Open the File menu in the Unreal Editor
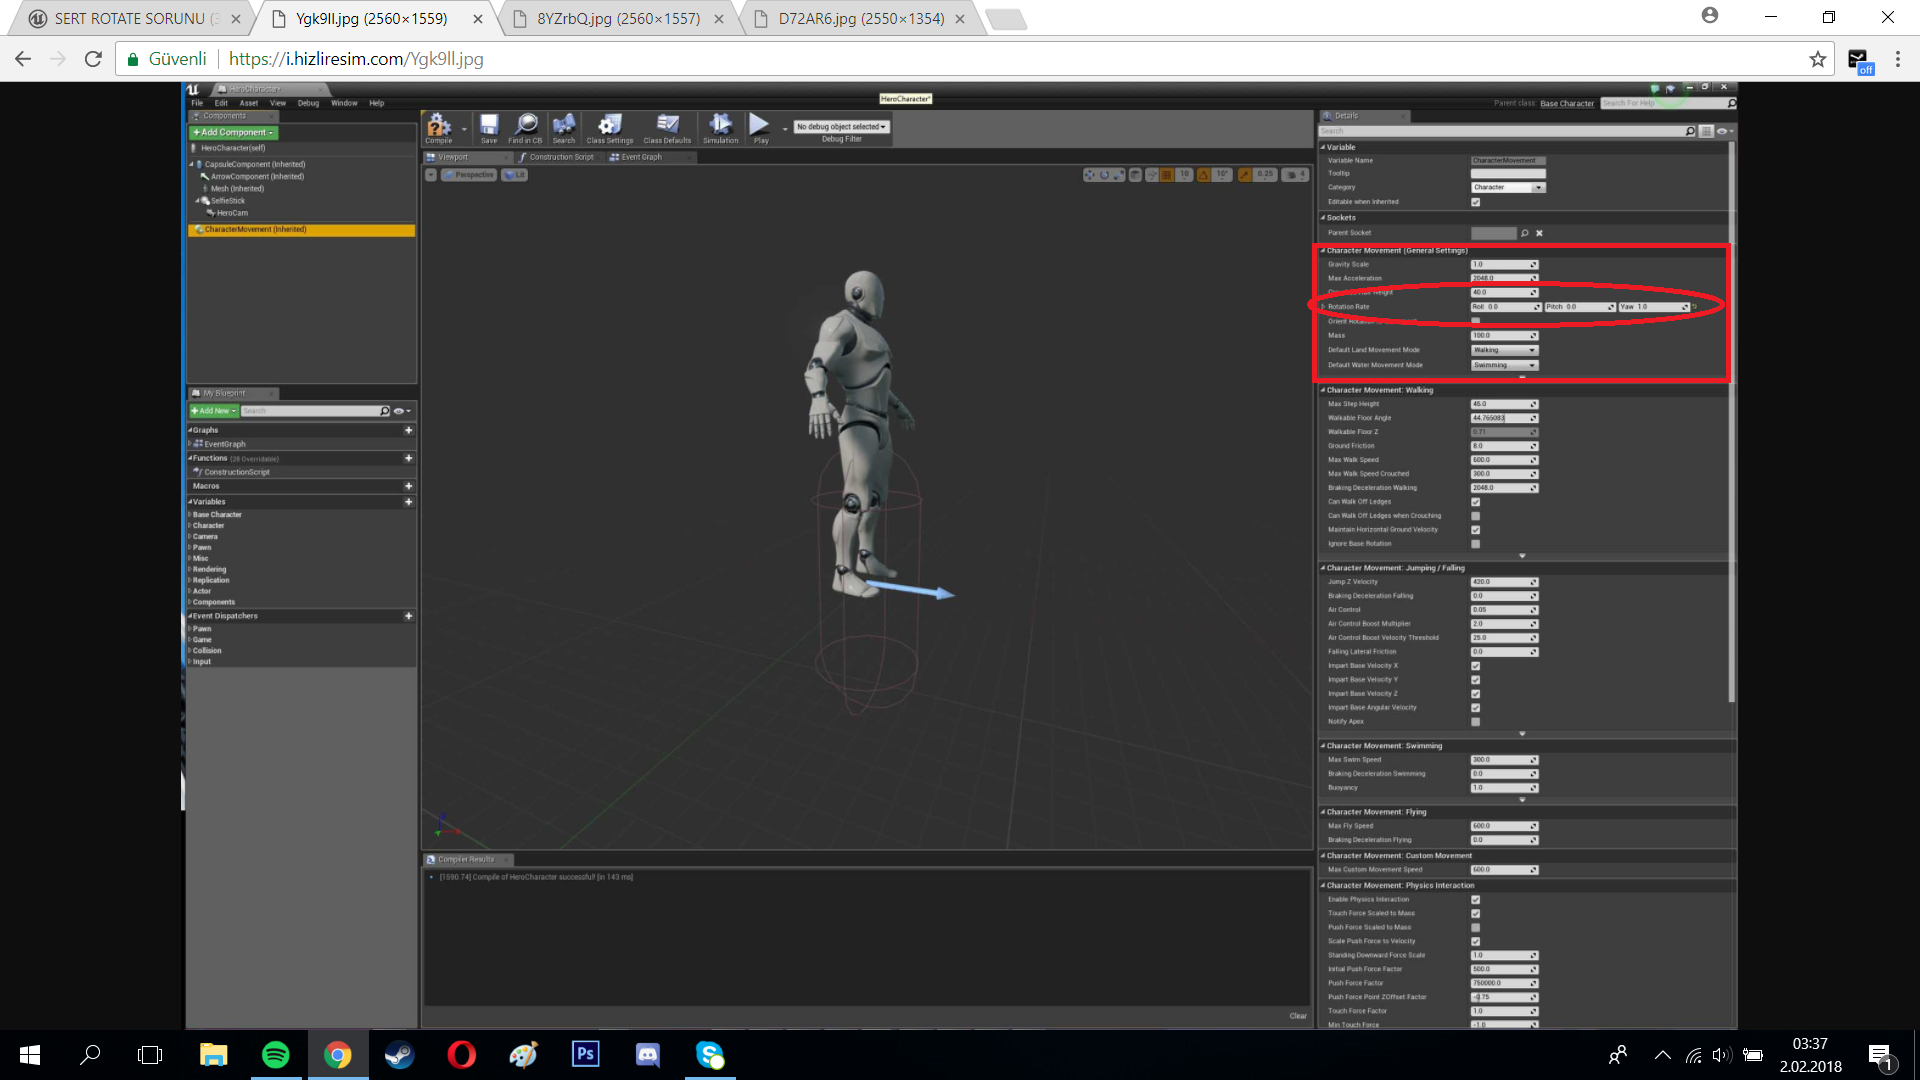Image resolution: width=1920 pixels, height=1080 pixels. (x=197, y=103)
